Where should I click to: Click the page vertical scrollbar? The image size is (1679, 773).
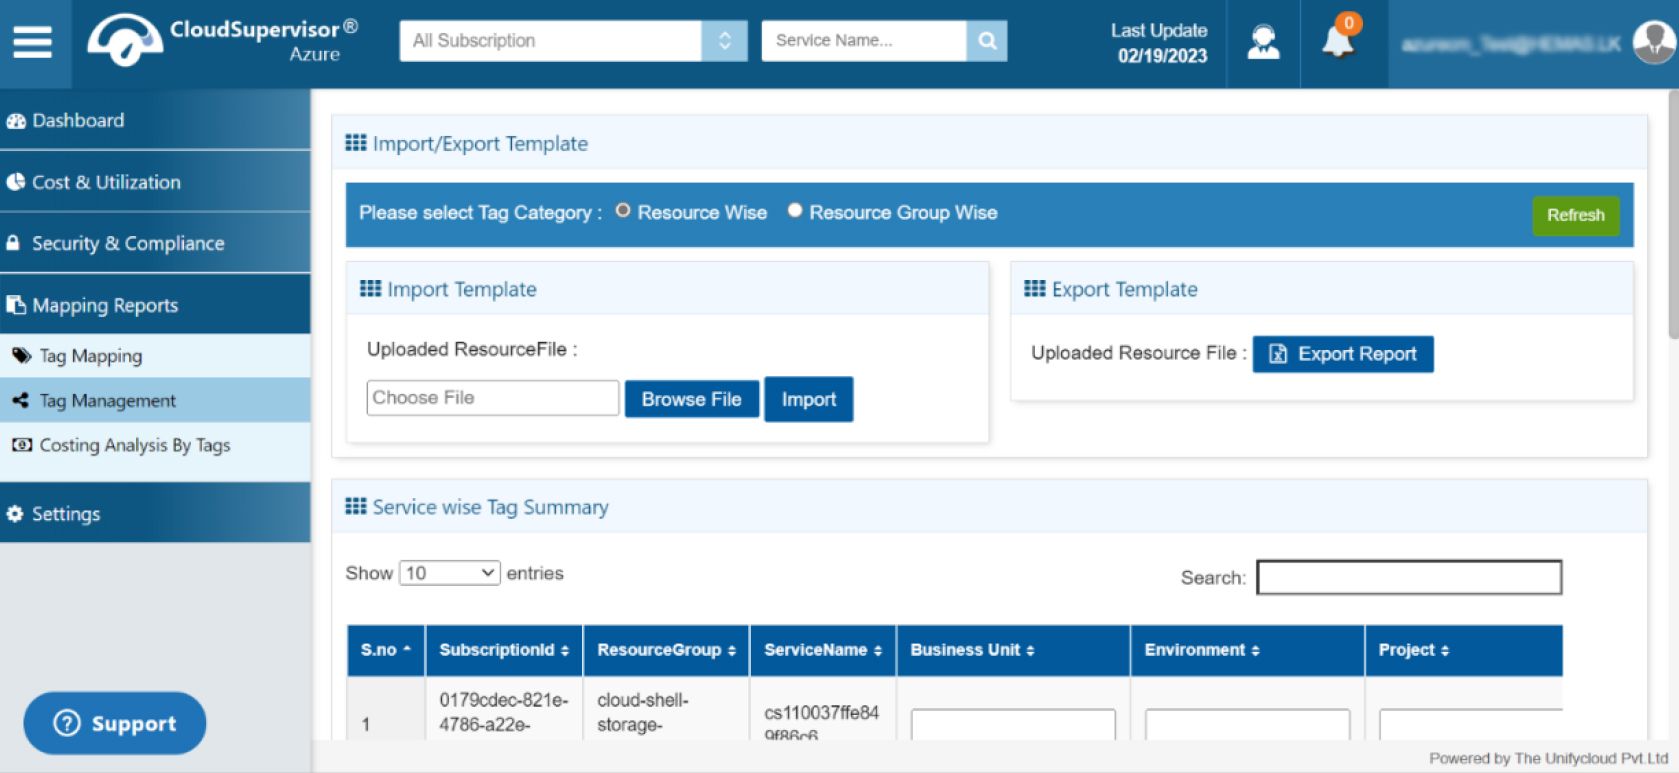1673,215
